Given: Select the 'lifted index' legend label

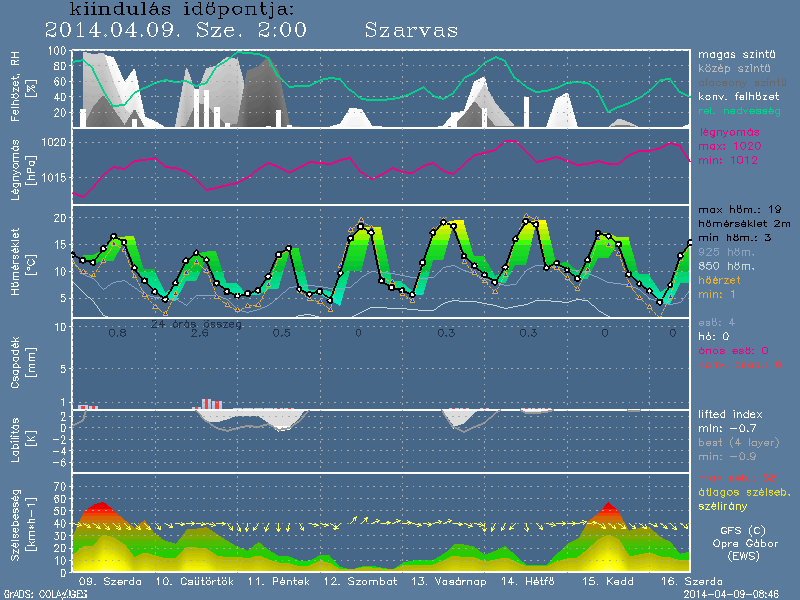Looking at the screenshot, I should pyautogui.click(x=731, y=413).
